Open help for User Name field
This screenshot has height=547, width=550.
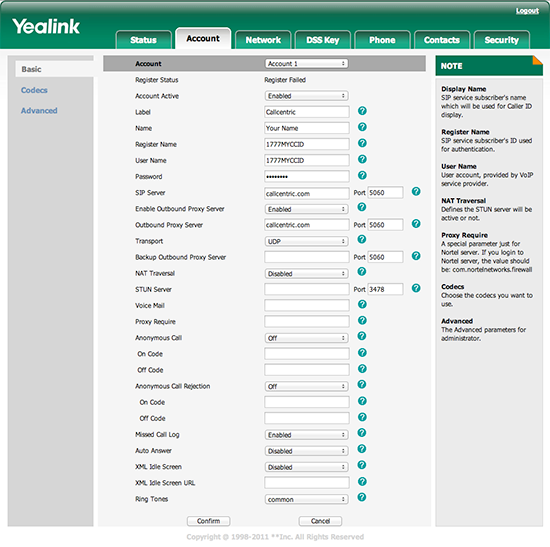pos(362,159)
